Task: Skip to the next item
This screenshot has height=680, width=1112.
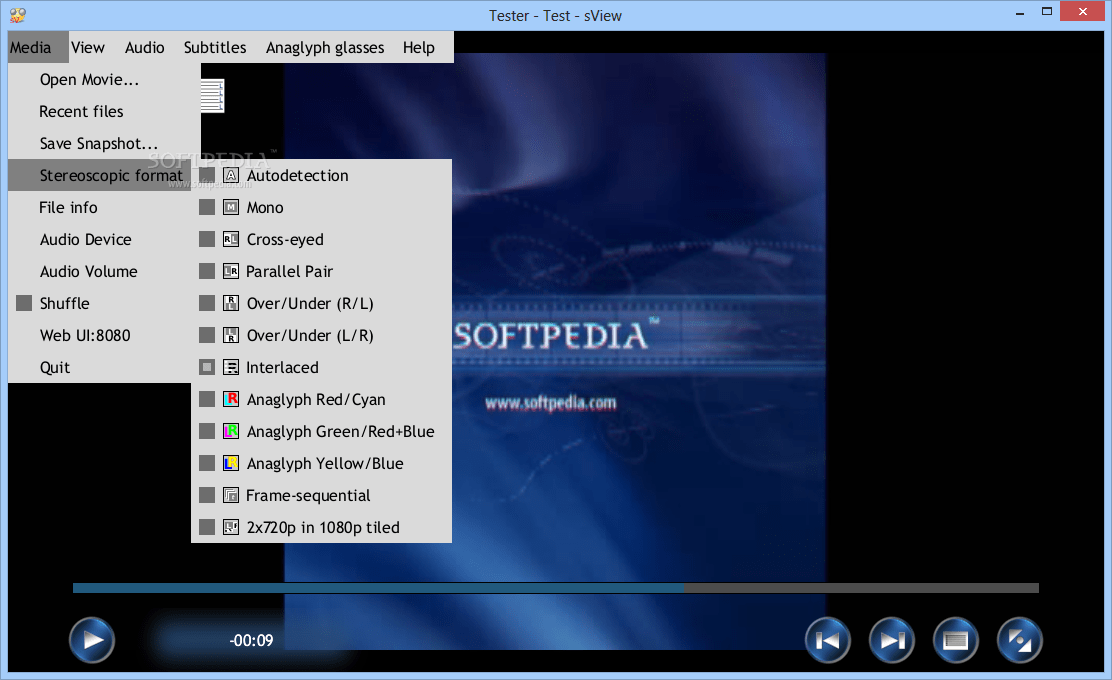Action: 891,640
